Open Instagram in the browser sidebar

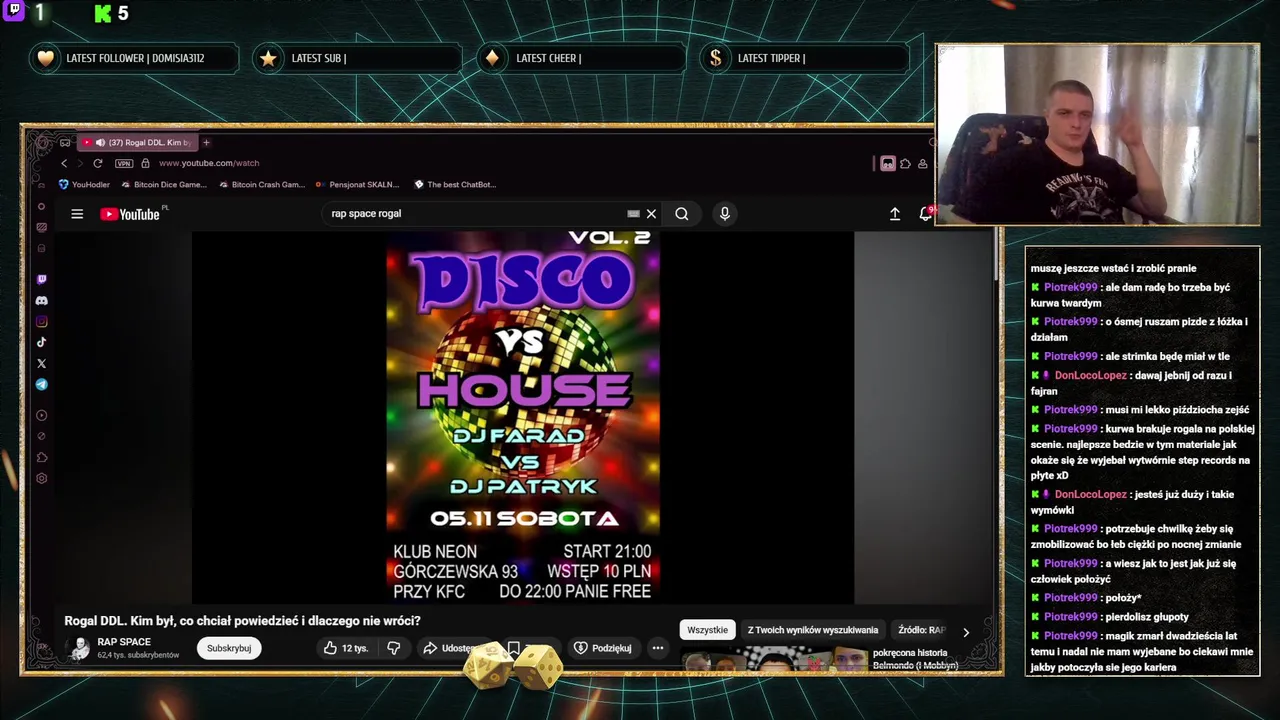[x=41, y=322]
